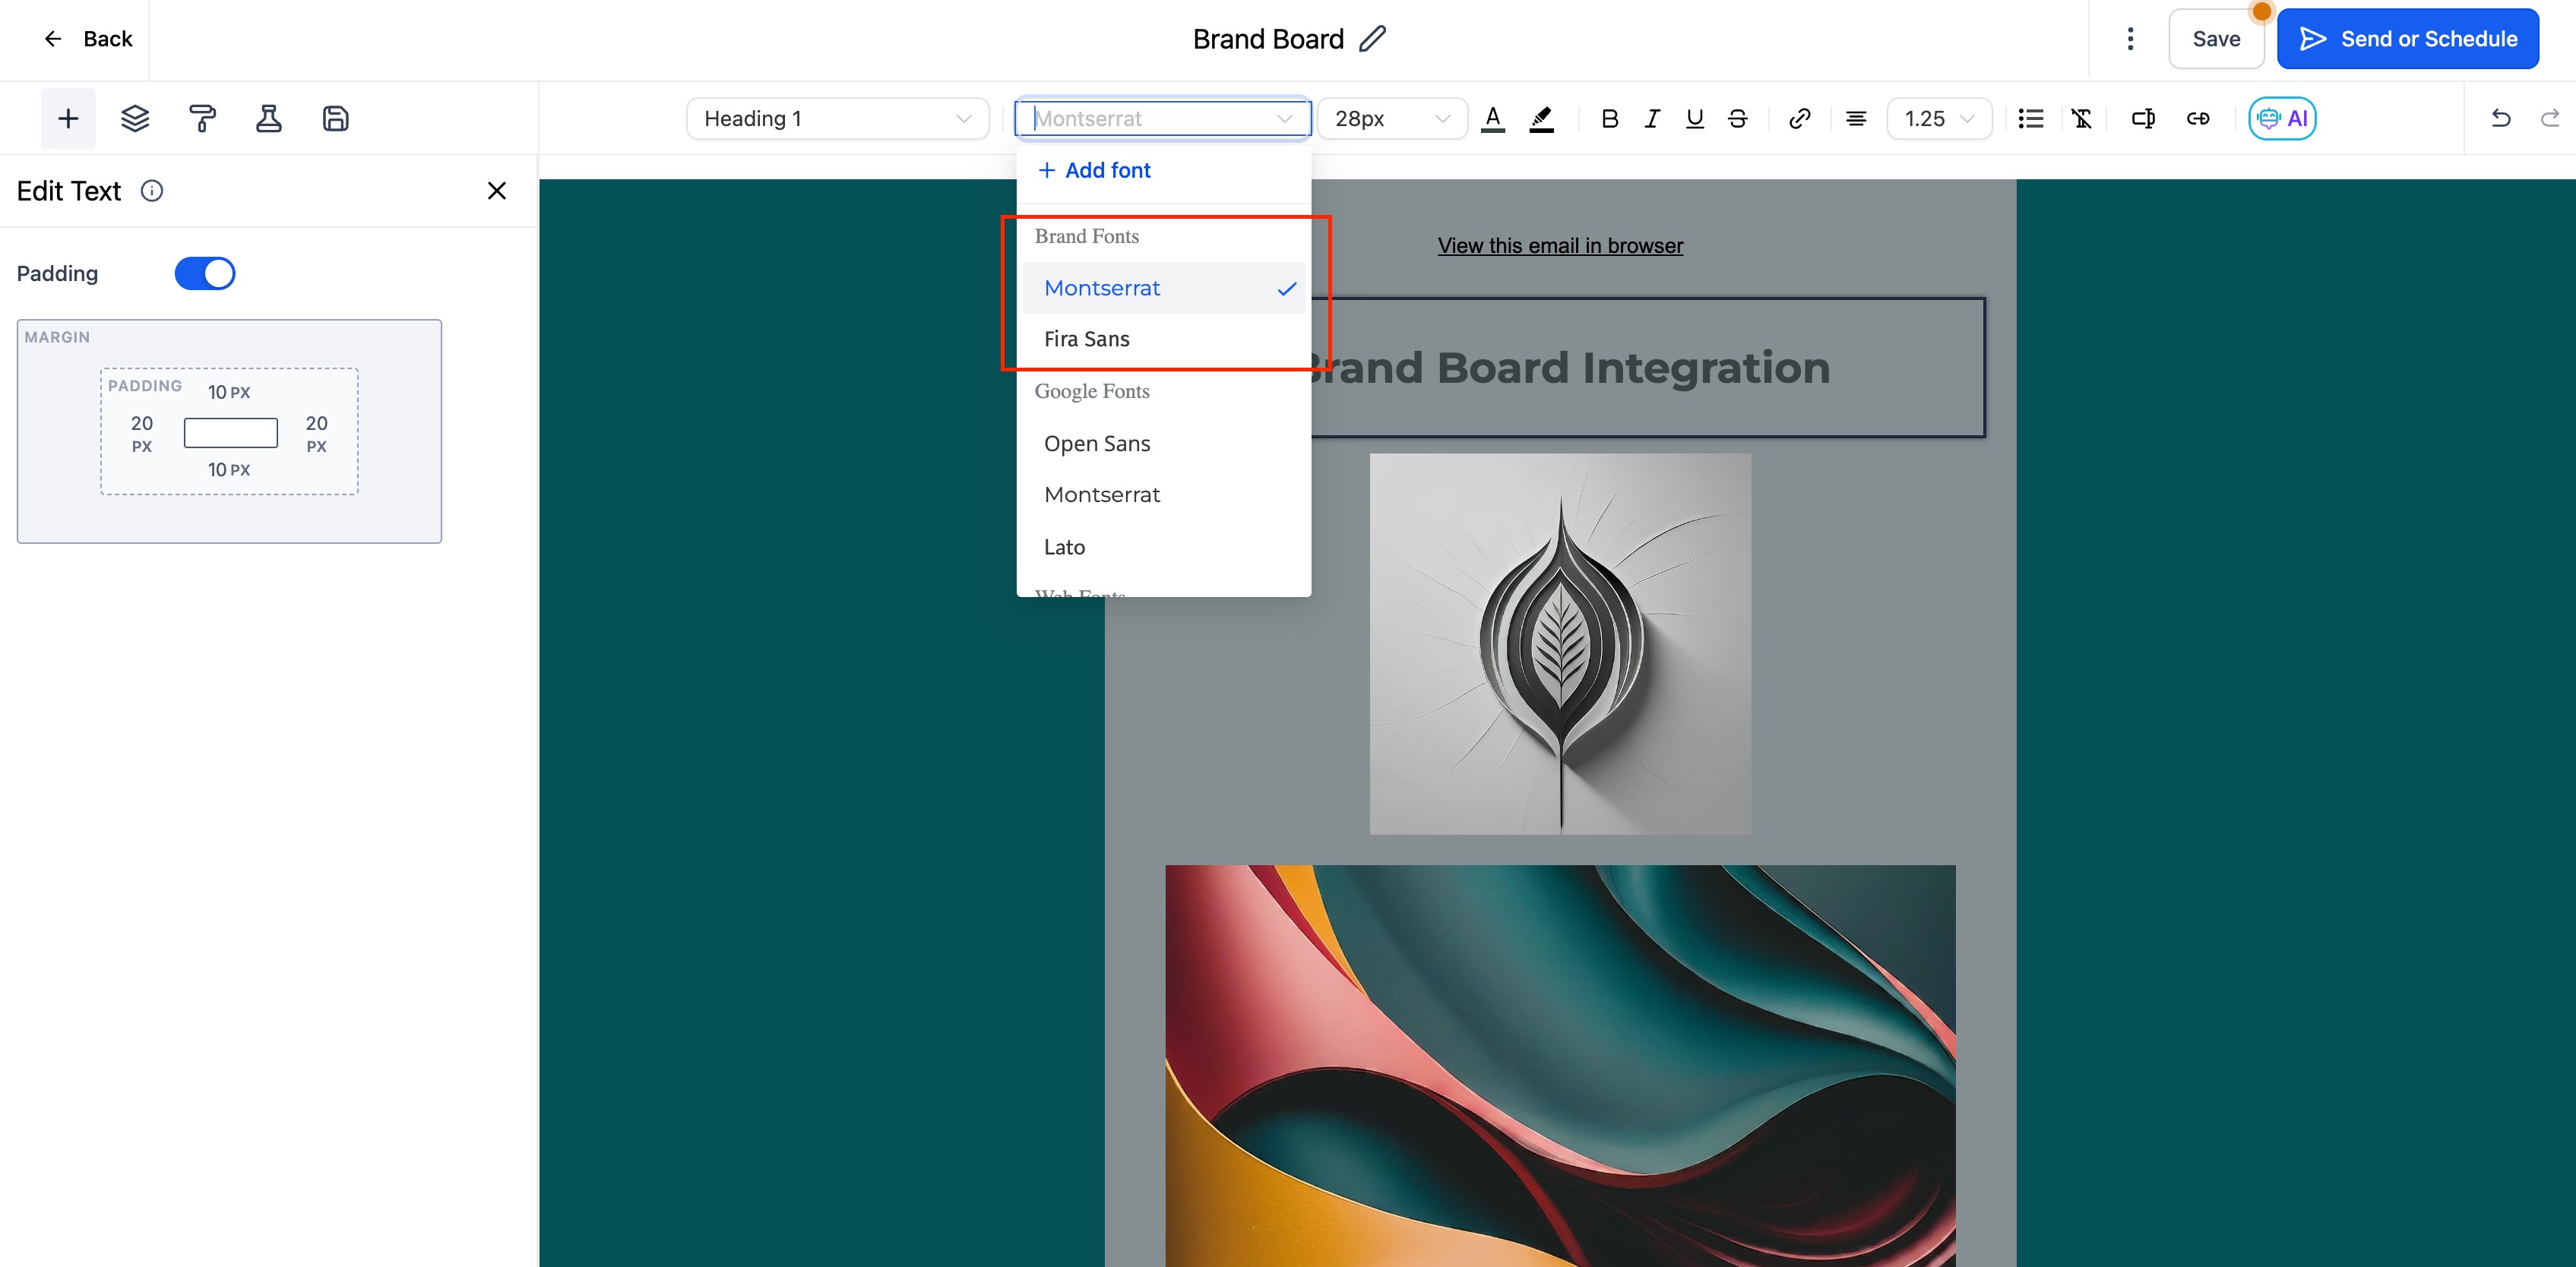
Task: Open the layers panel icon
Action: pos(135,118)
